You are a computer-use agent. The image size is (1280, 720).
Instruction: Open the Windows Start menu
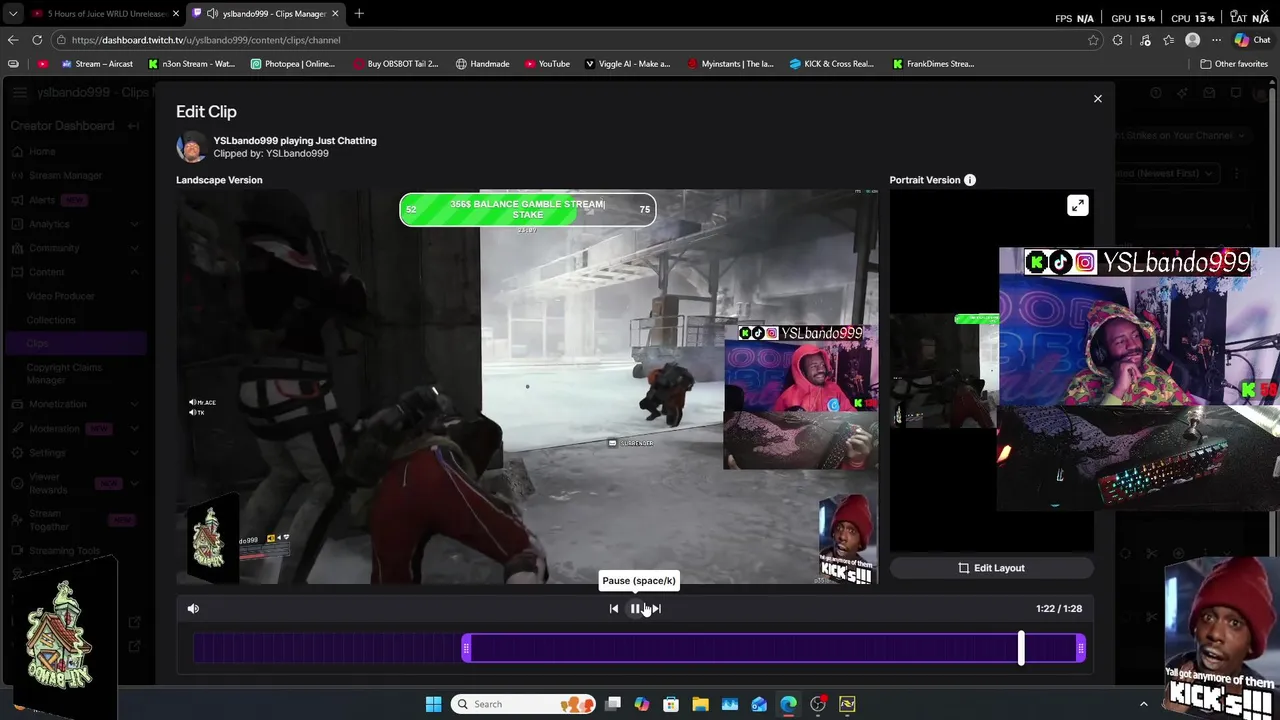(x=433, y=704)
